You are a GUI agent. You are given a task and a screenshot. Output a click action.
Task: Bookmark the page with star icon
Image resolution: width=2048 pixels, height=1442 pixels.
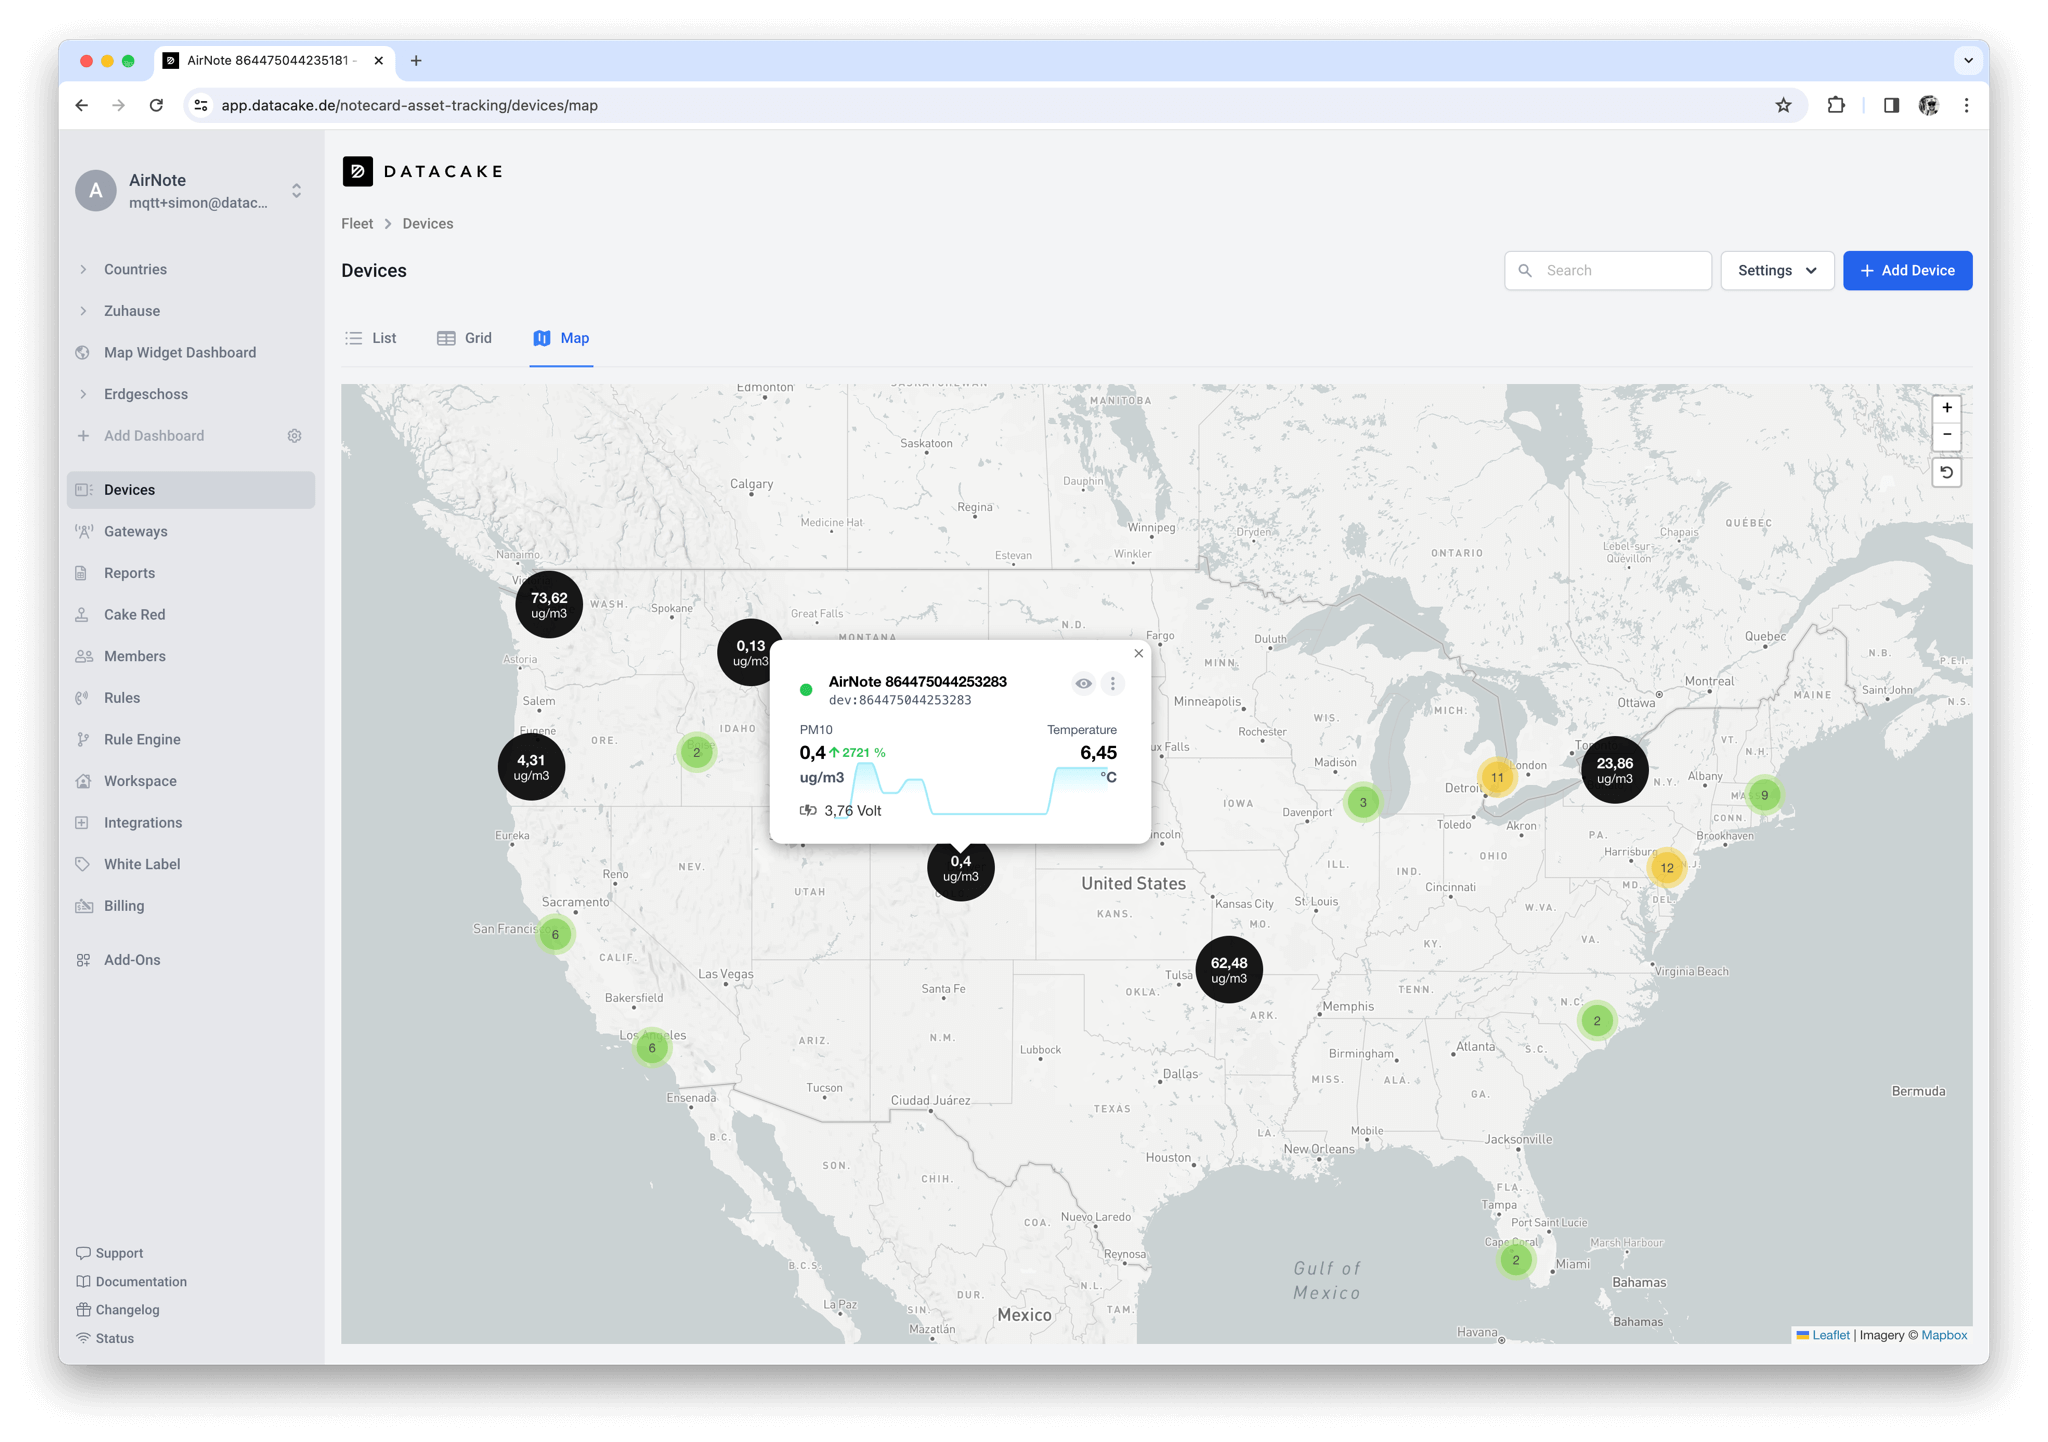pyautogui.click(x=1783, y=105)
